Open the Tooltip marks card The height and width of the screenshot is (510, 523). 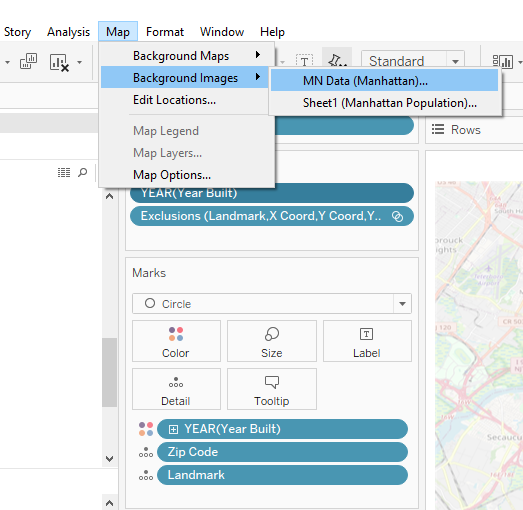[272, 389]
